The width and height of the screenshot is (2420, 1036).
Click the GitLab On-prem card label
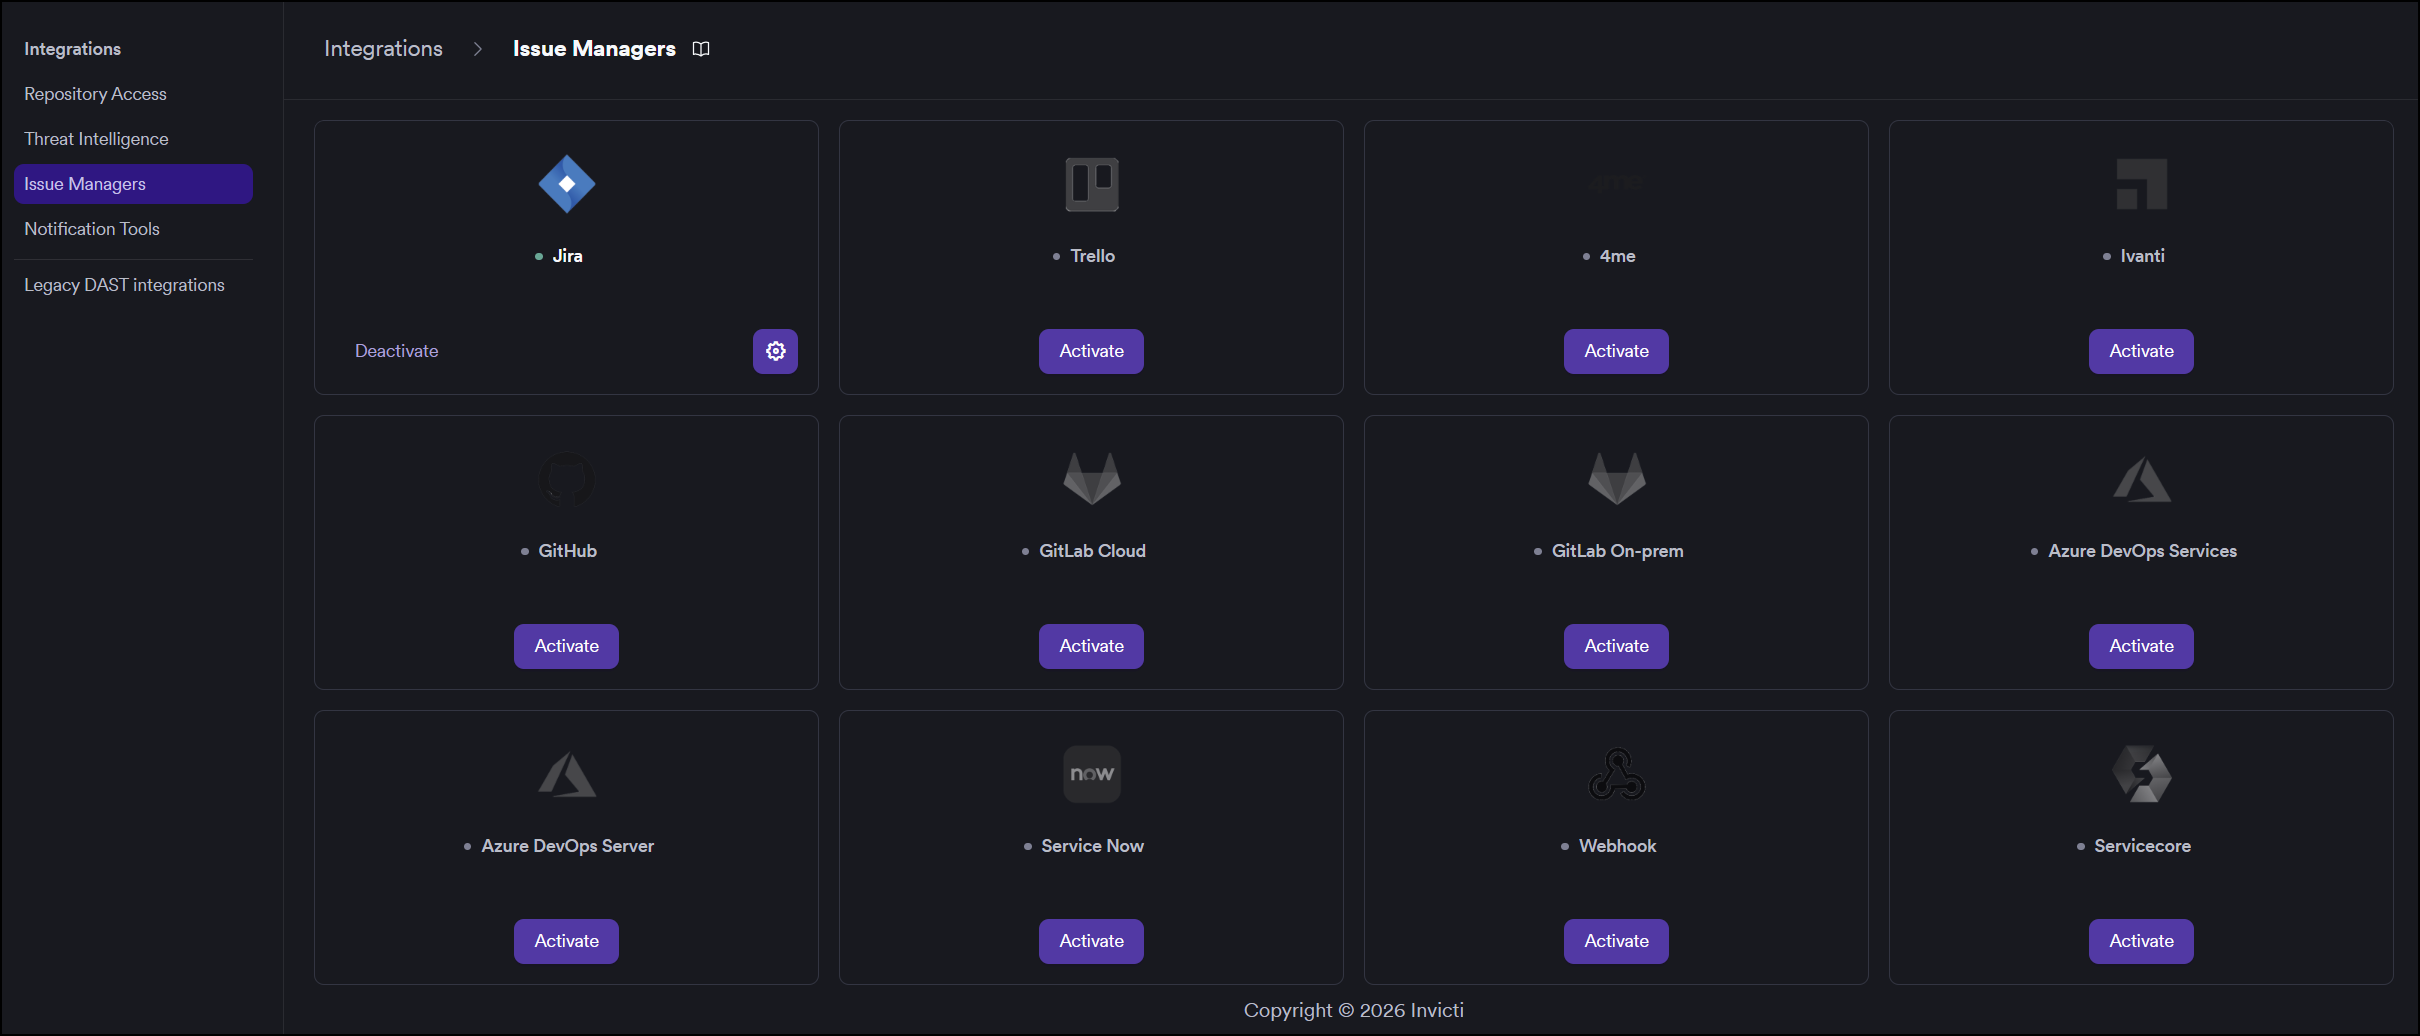(x=1617, y=551)
